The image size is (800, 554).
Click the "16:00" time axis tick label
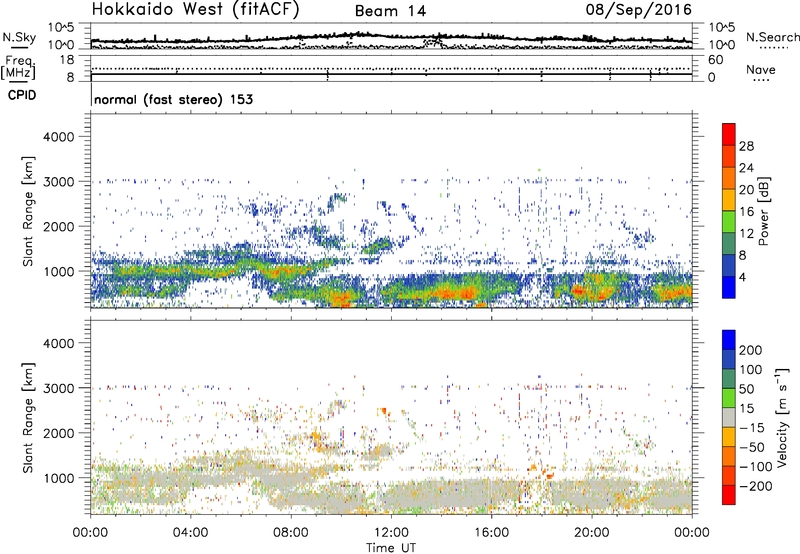[491, 533]
